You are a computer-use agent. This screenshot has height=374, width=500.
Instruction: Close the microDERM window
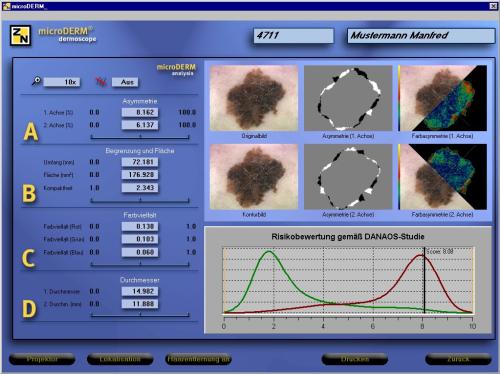(493, 6)
